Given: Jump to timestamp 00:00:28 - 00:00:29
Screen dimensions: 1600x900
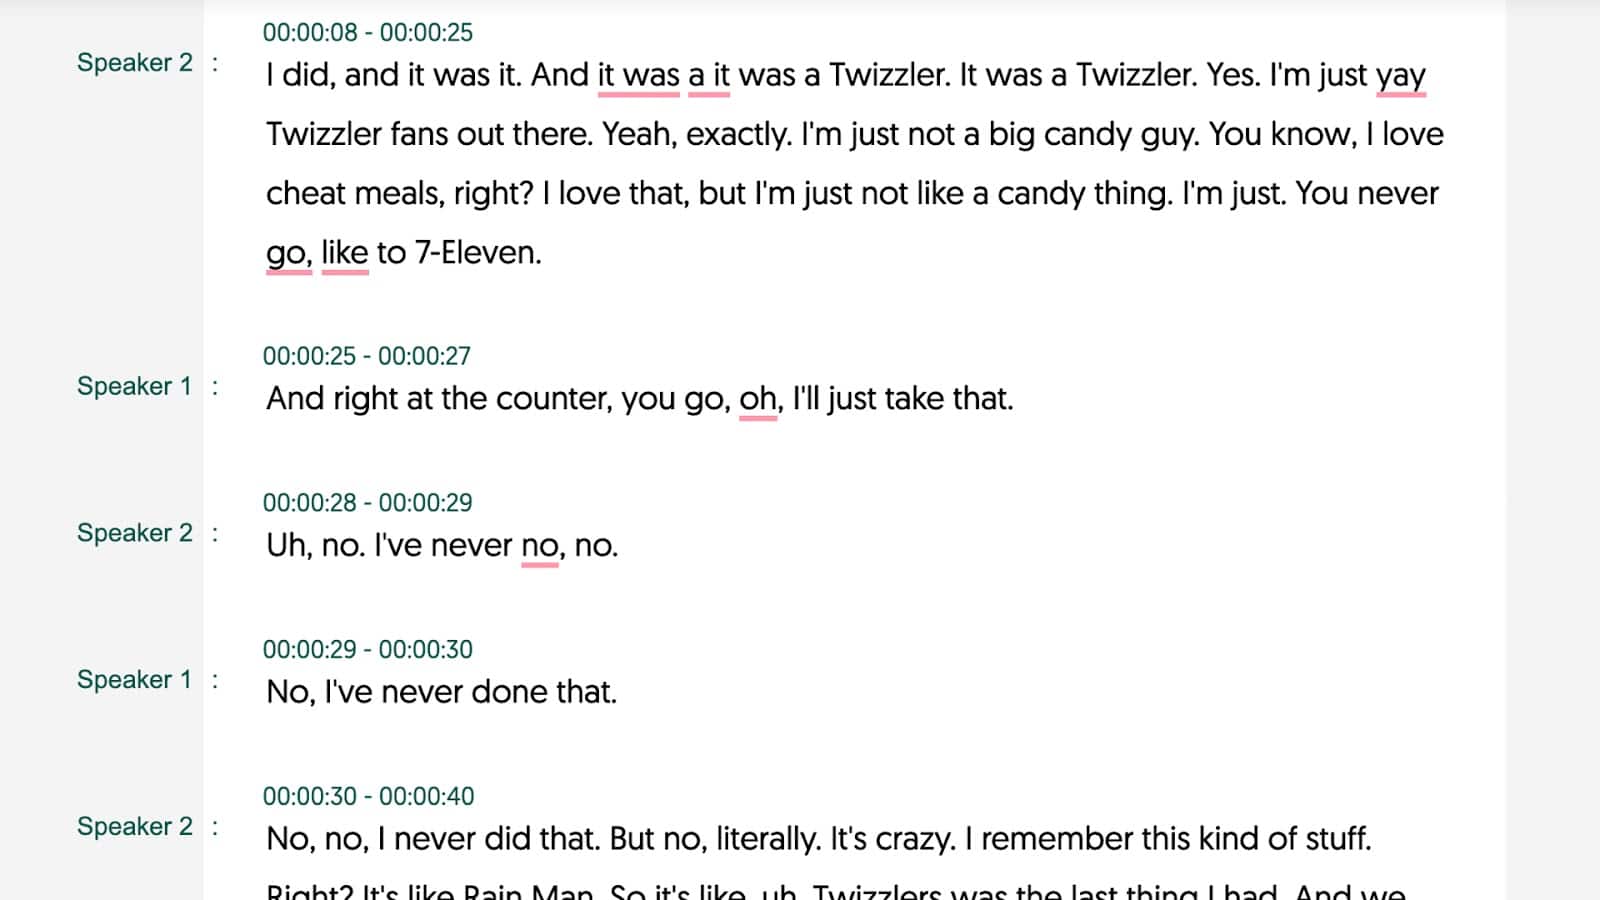Looking at the screenshot, I should [367, 503].
